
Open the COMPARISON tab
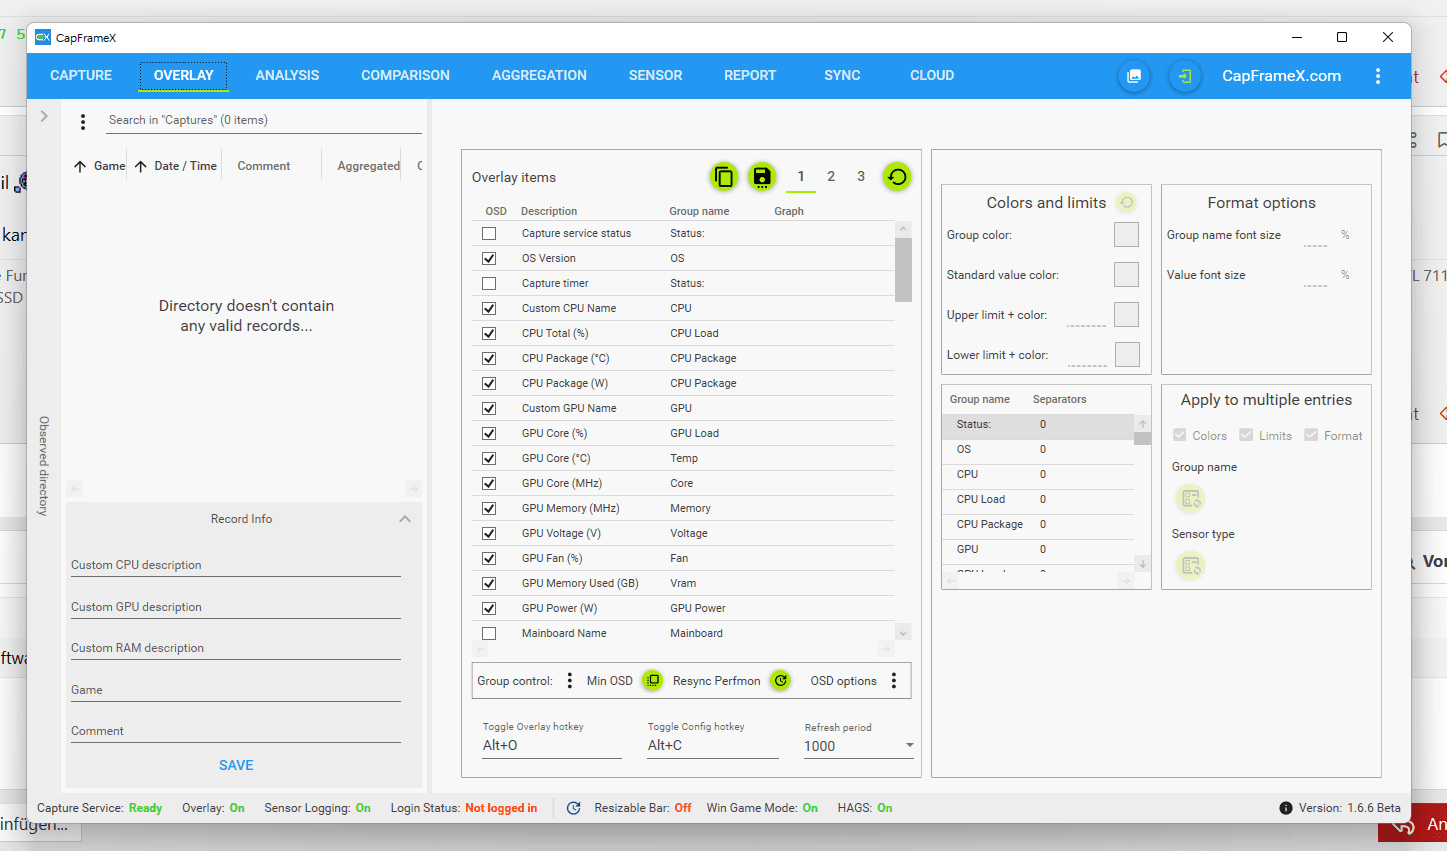[x=405, y=75]
